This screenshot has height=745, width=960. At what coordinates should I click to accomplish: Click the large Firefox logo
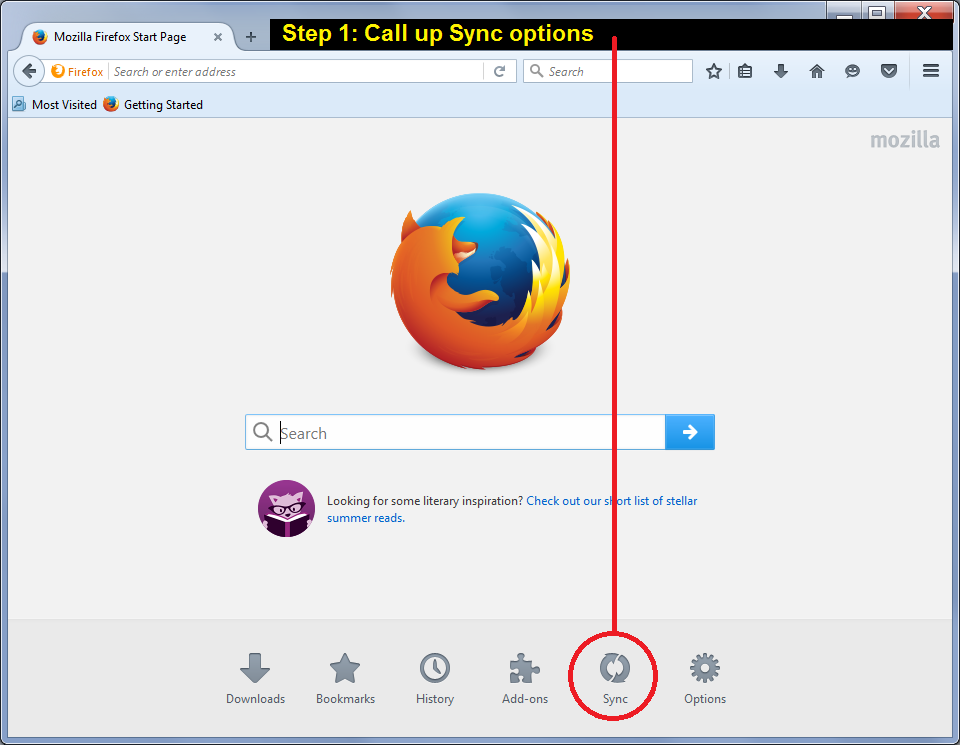tap(480, 282)
